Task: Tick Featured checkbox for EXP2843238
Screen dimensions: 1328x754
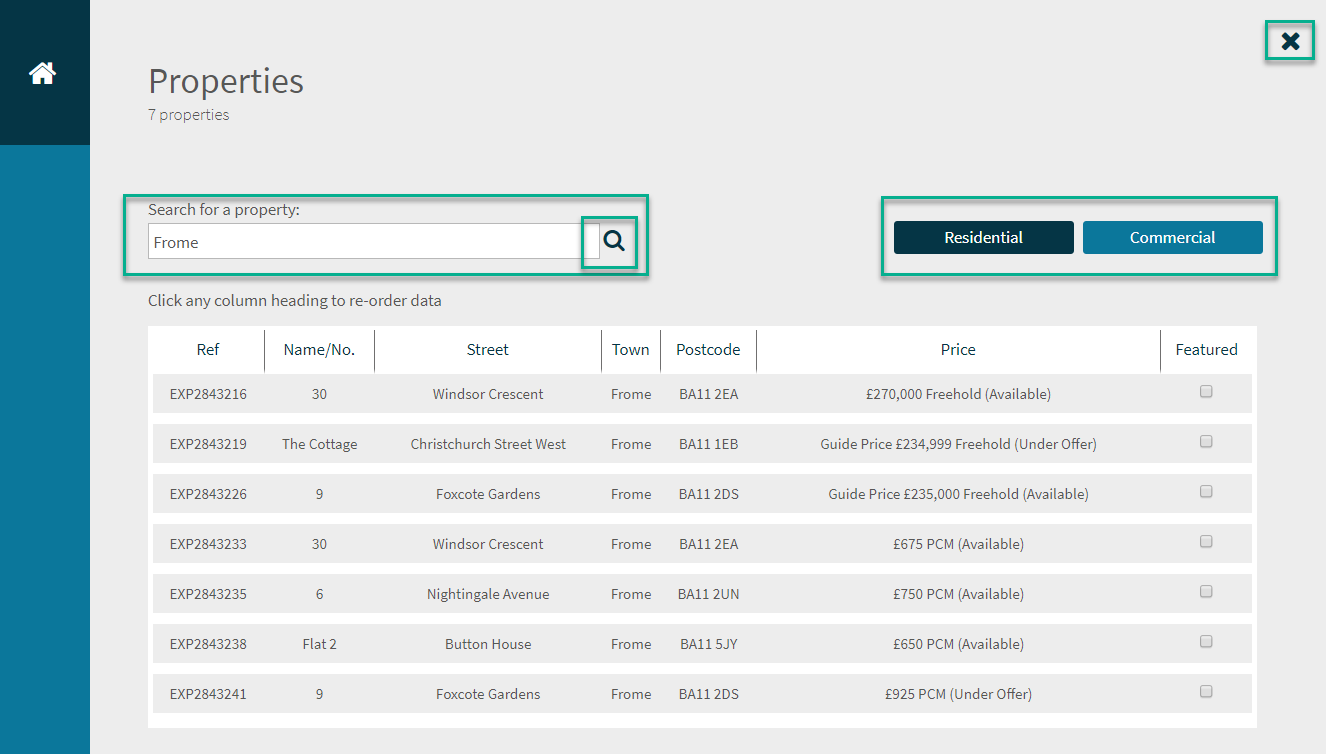Action: [x=1206, y=642]
